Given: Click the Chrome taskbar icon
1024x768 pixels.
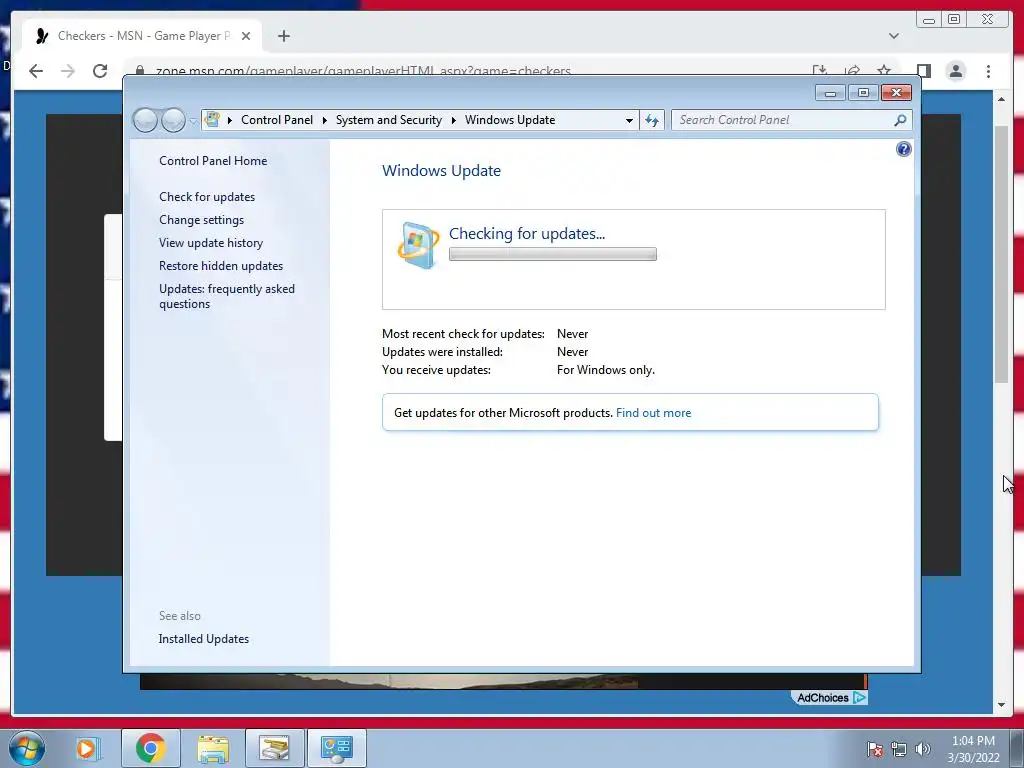Looking at the screenshot, I should (150, 748).
